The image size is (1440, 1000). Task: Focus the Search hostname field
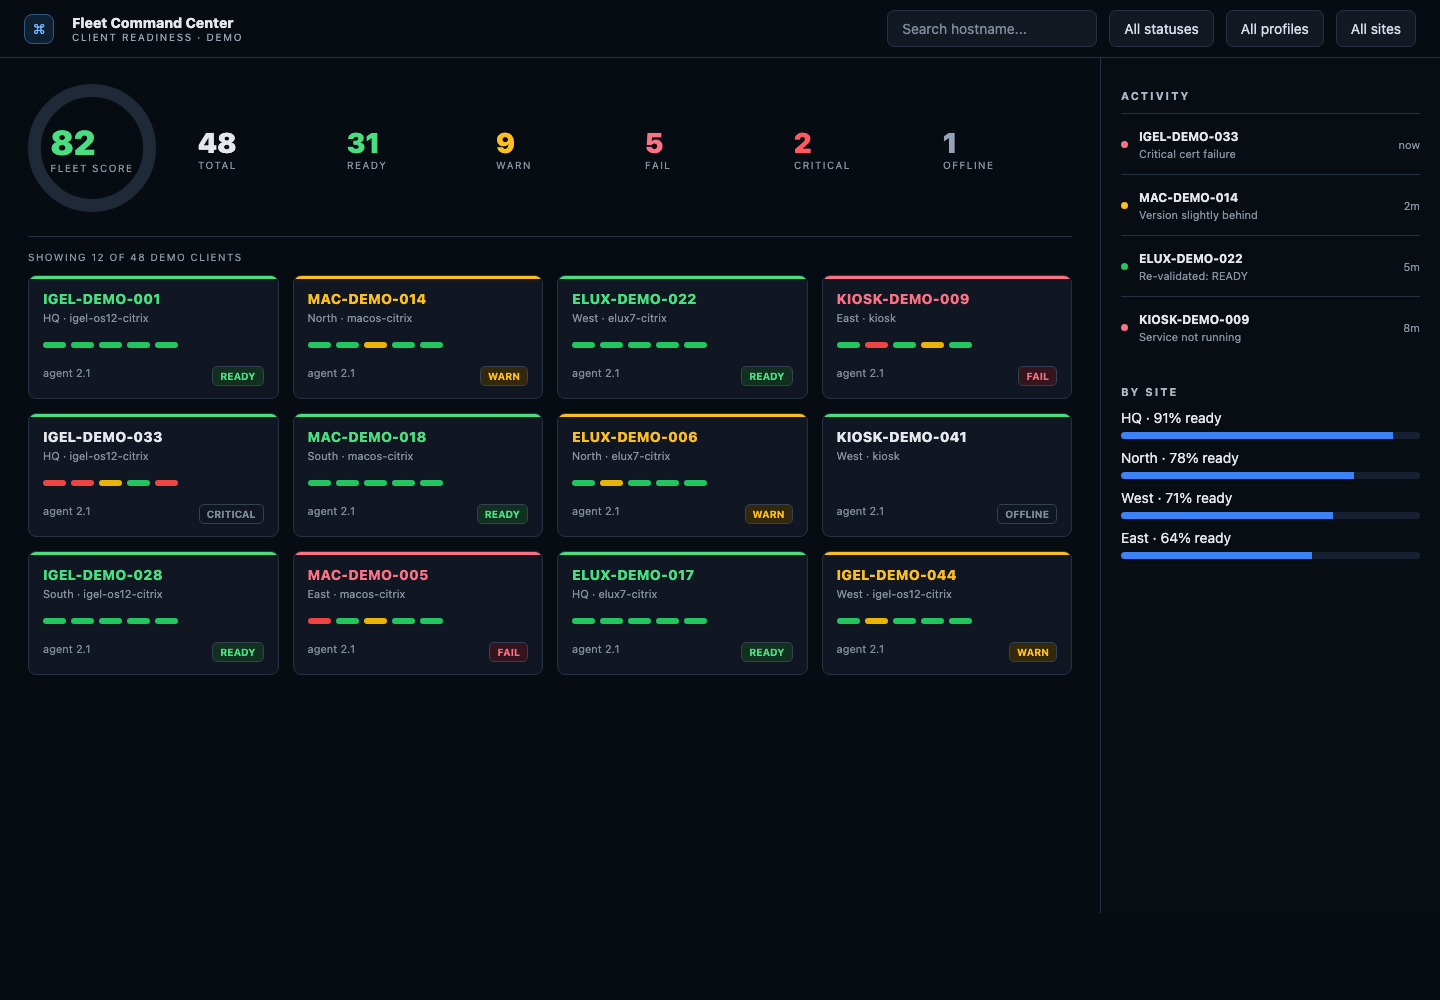(992, 29)
